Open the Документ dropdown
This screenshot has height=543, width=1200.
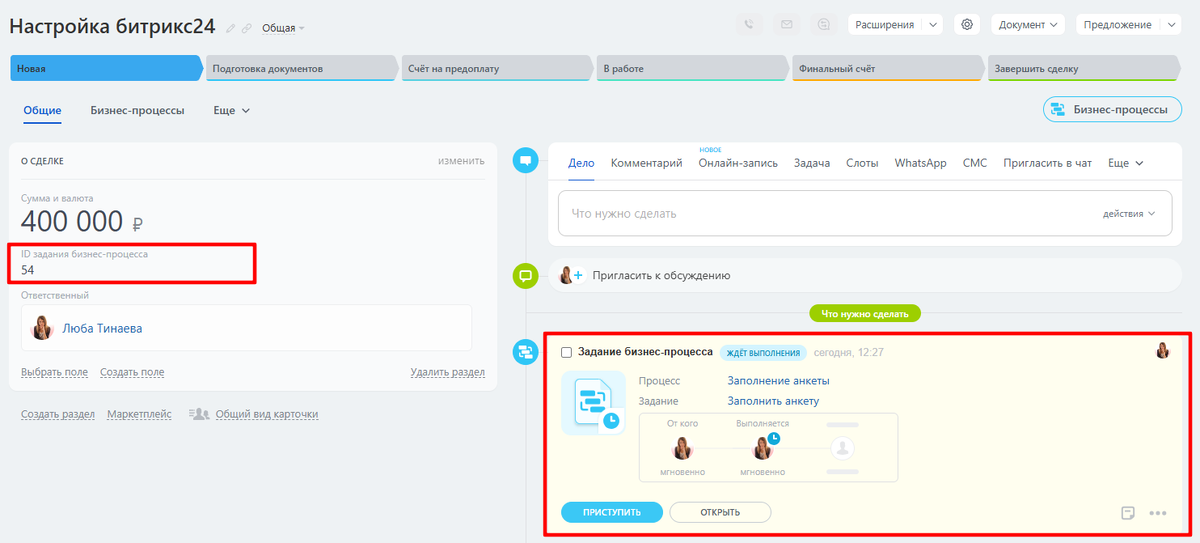pos(1028,25)
